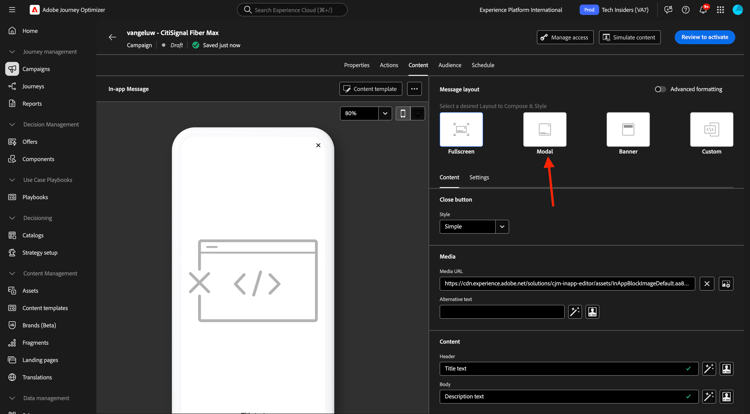Image resolution: width=750 pixels, height=414 pixels.
Task: Open Playbooks in the sidebar
Action: [x=35, y=197]
